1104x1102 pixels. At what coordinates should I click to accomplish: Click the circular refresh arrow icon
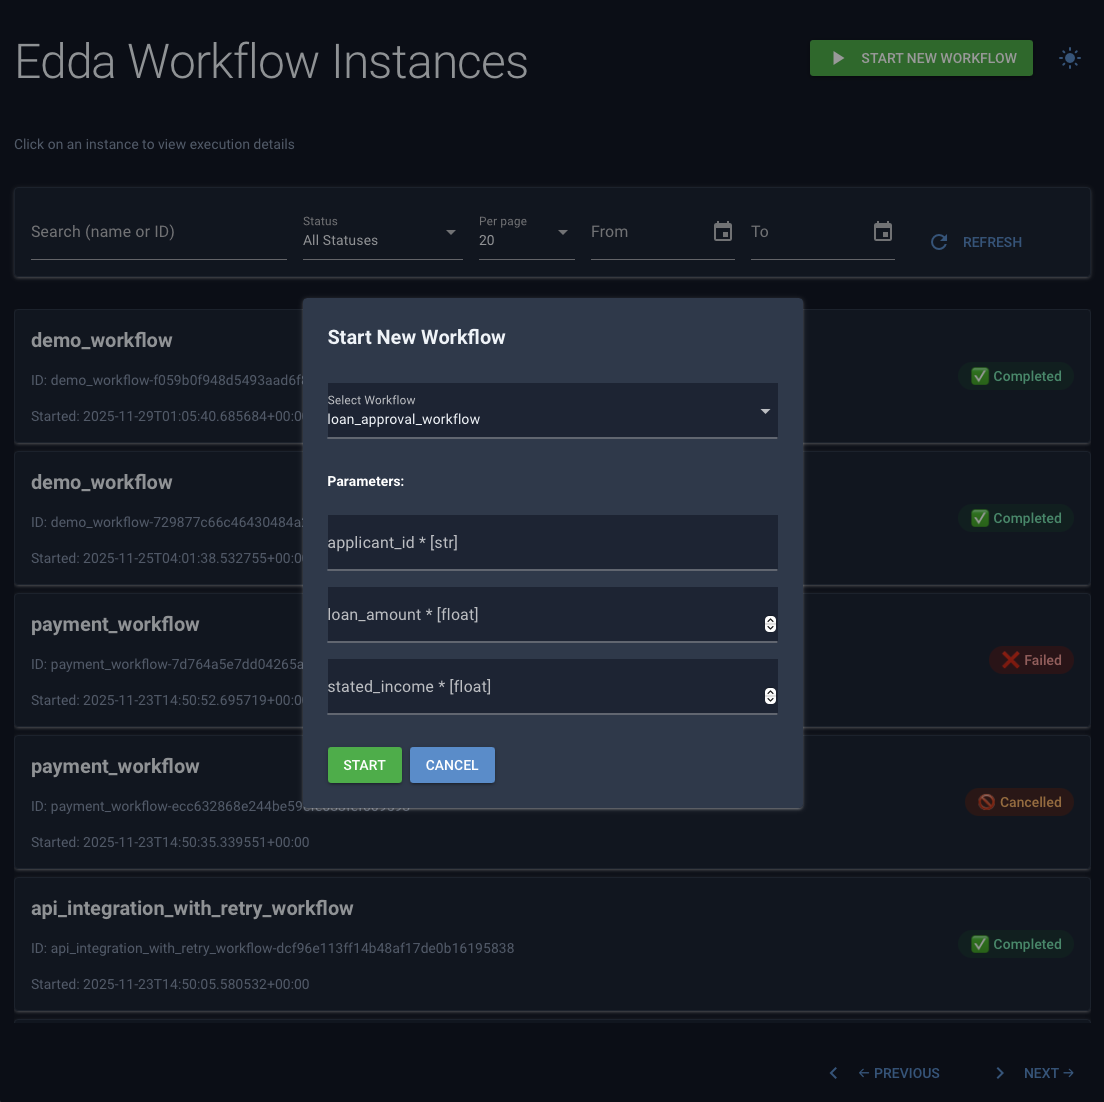coord(939,242)
